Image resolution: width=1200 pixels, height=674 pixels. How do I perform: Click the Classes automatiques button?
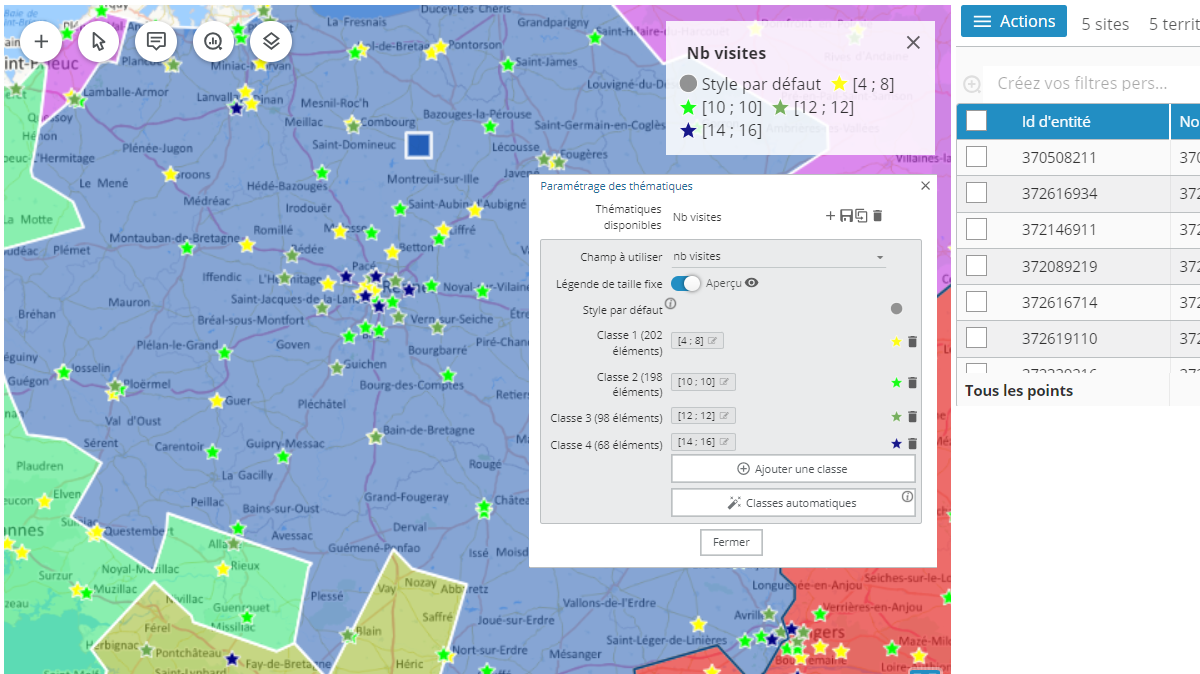(793, 503)
